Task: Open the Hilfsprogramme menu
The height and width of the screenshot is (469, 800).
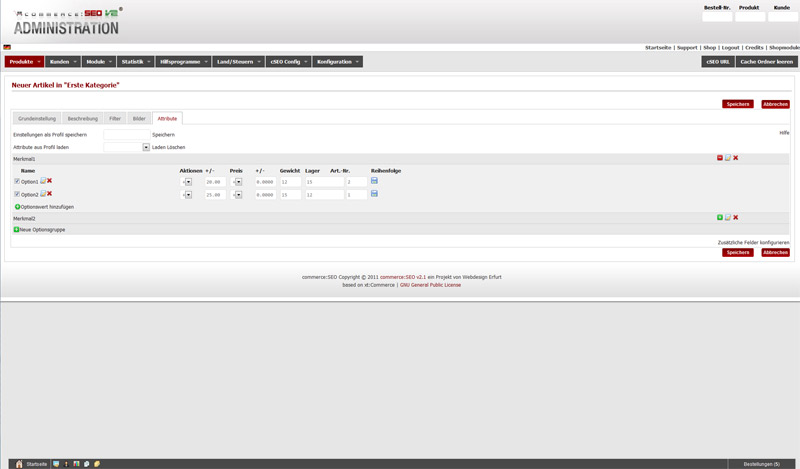Action: (x=182, y=62)
